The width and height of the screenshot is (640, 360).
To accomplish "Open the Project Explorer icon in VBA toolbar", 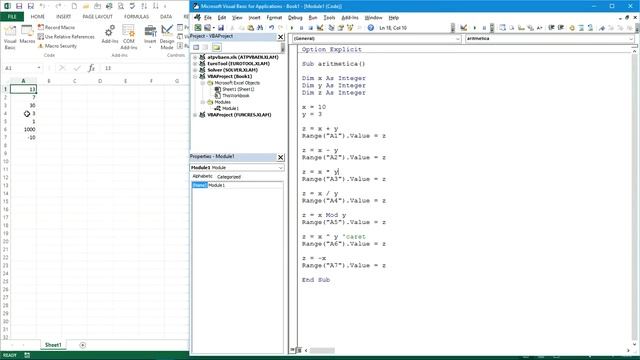I will (331, 28).
